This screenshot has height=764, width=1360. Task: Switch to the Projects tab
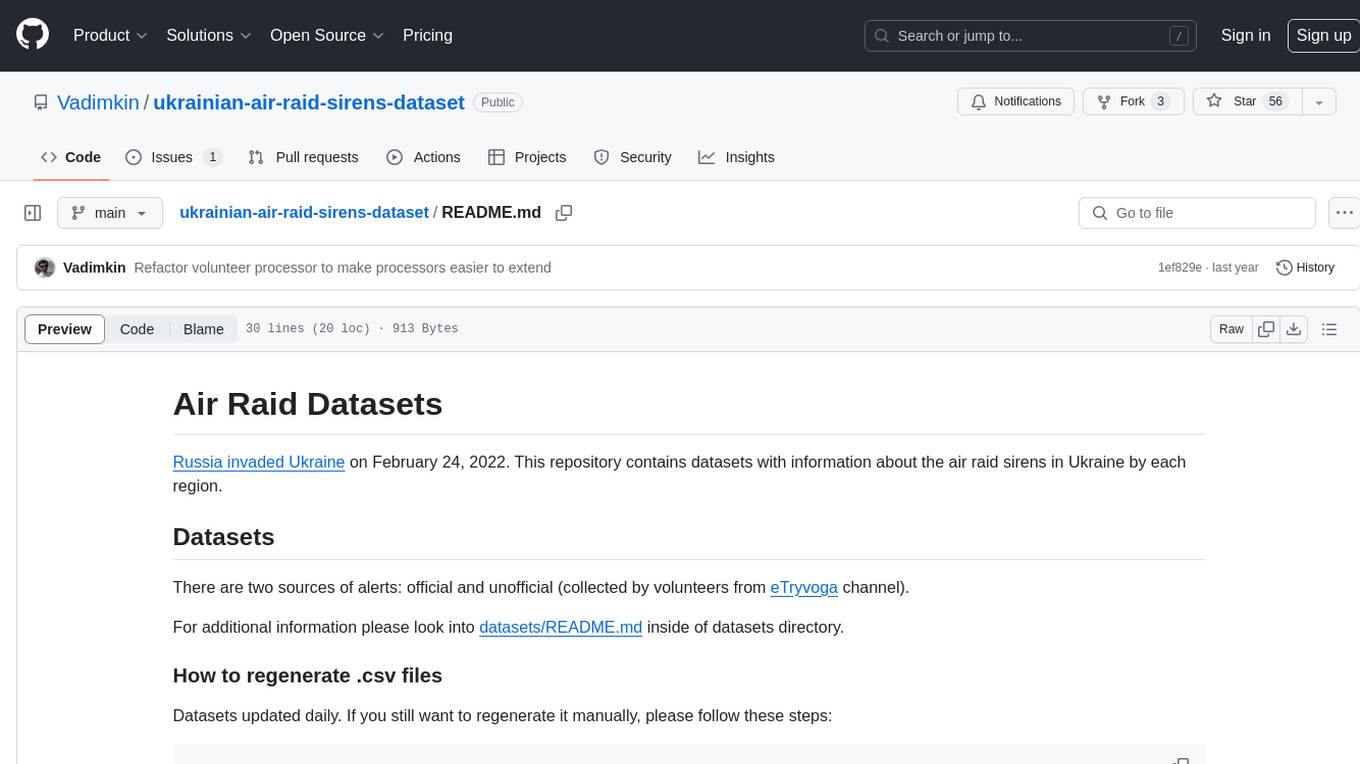(x=527, y=157)
